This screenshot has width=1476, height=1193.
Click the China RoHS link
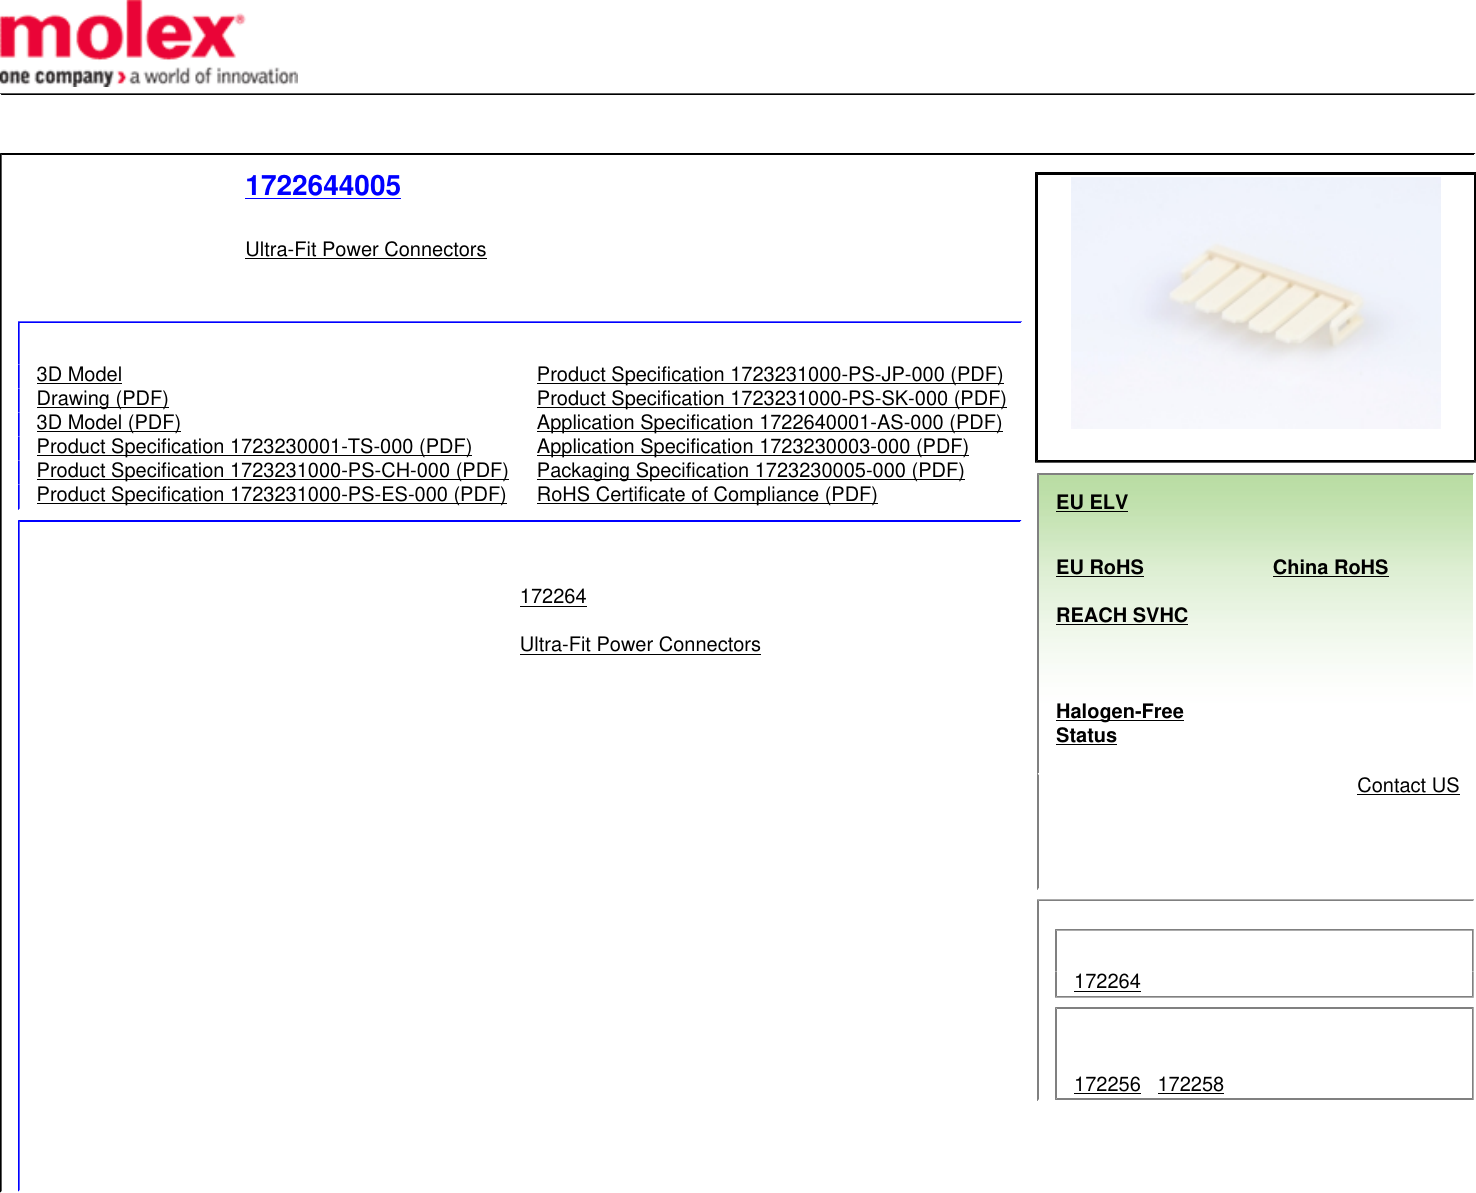[1330, 567]
